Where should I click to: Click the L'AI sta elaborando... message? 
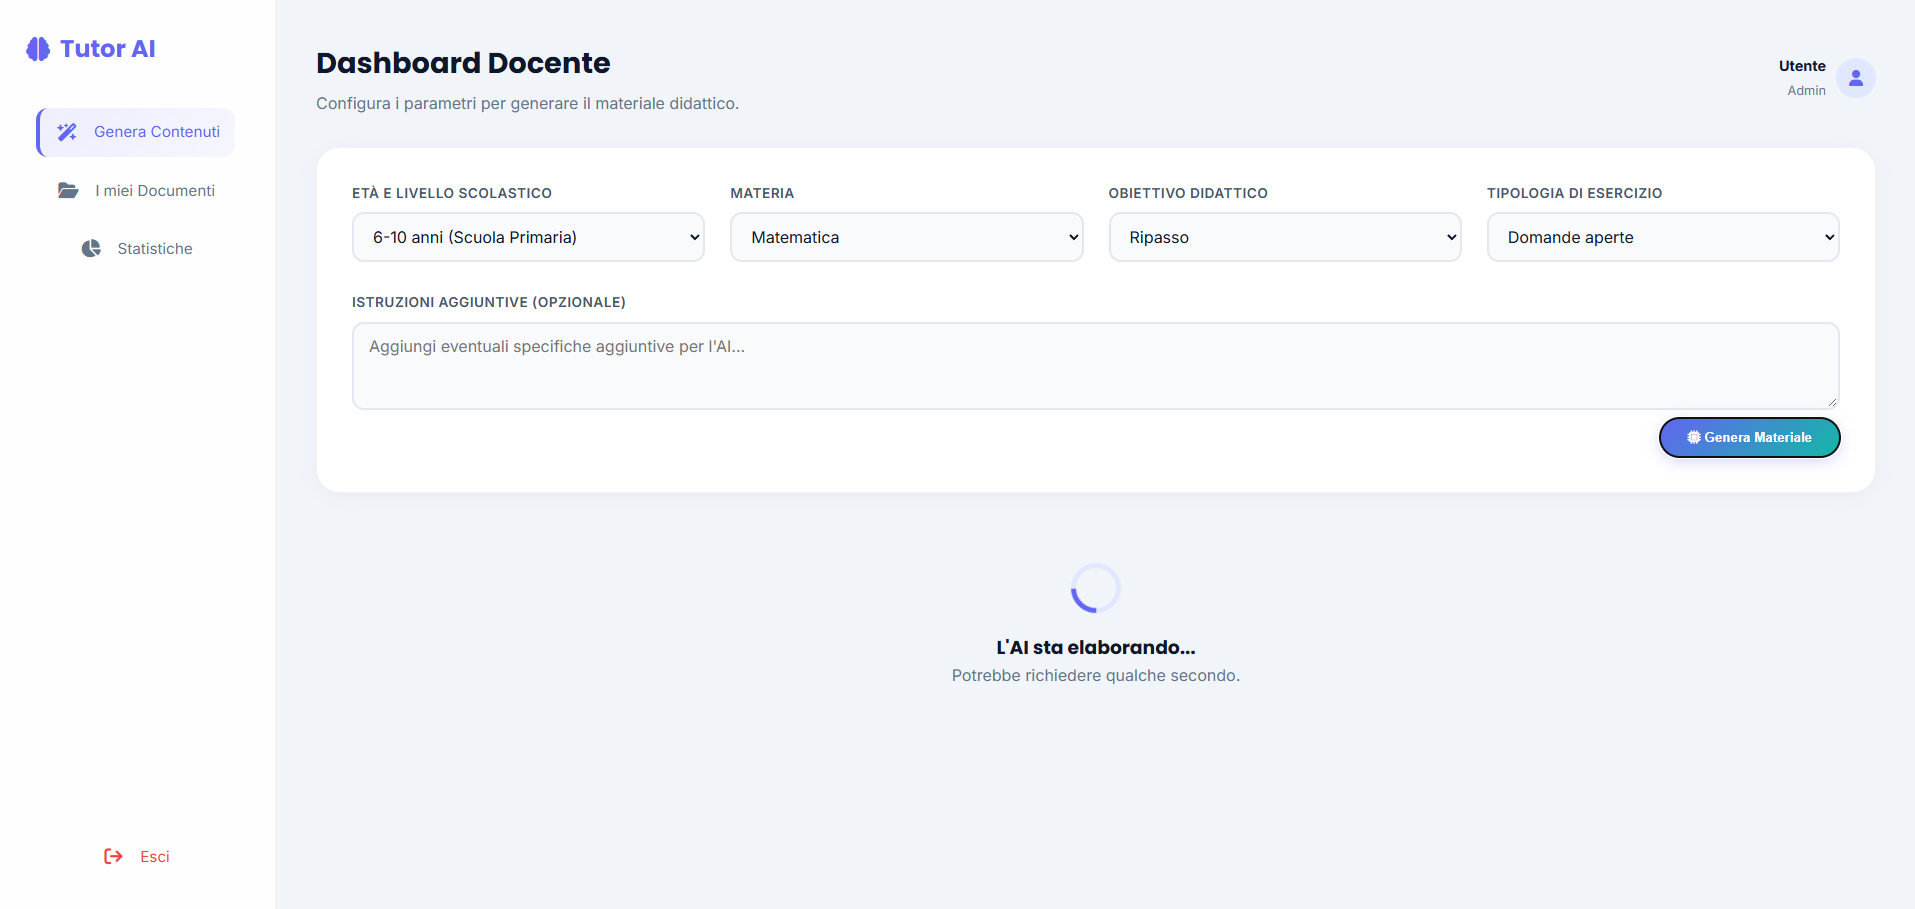tap(1095, 648)
